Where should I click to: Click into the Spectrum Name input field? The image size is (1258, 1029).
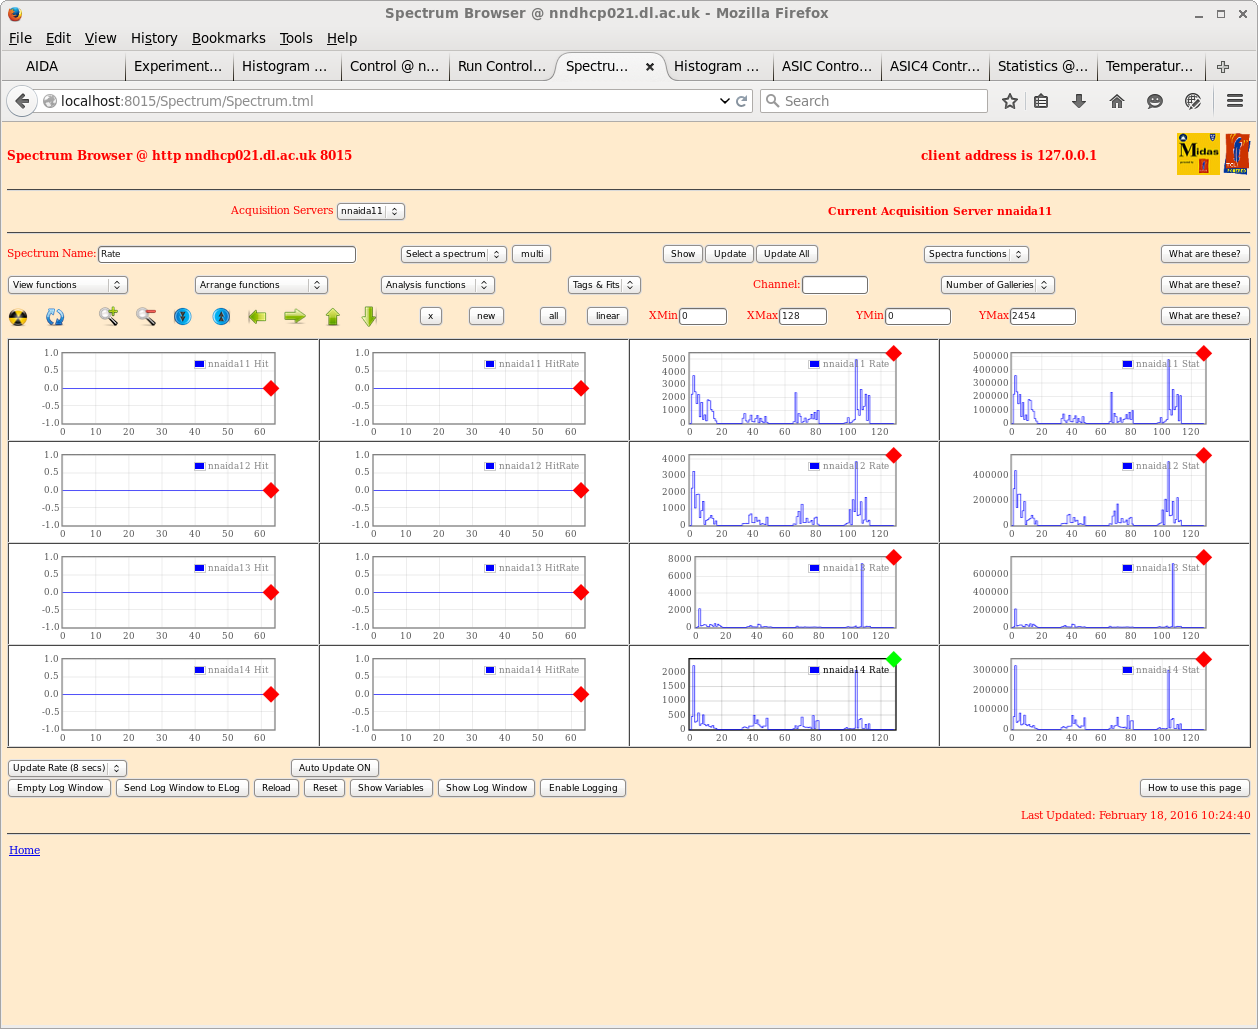coord(227,254)
